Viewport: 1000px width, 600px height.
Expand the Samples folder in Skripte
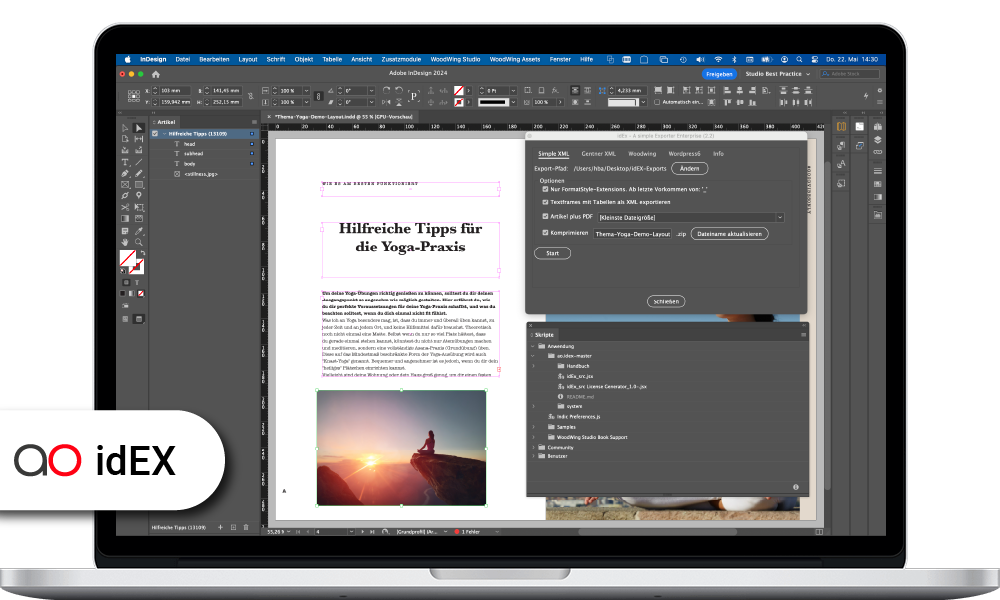pos(533,427)
